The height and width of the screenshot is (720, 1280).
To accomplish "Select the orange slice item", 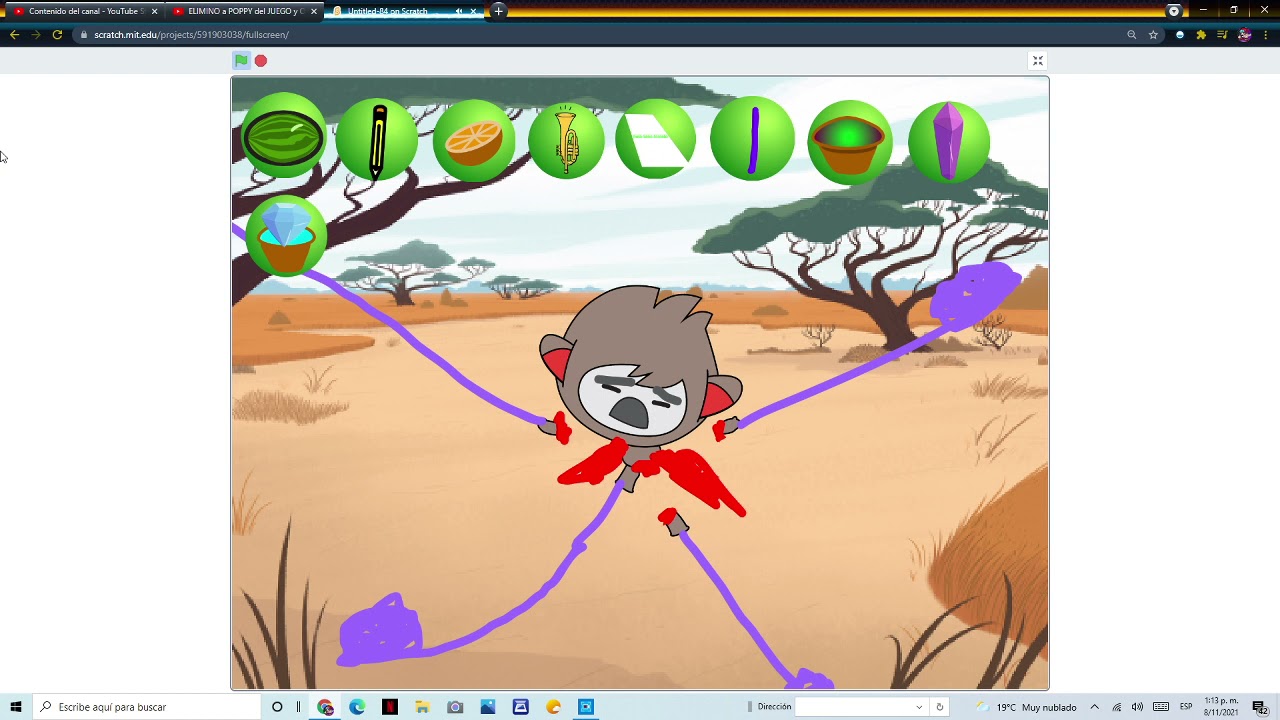I will pyautogui.click(x=473, y=140).
